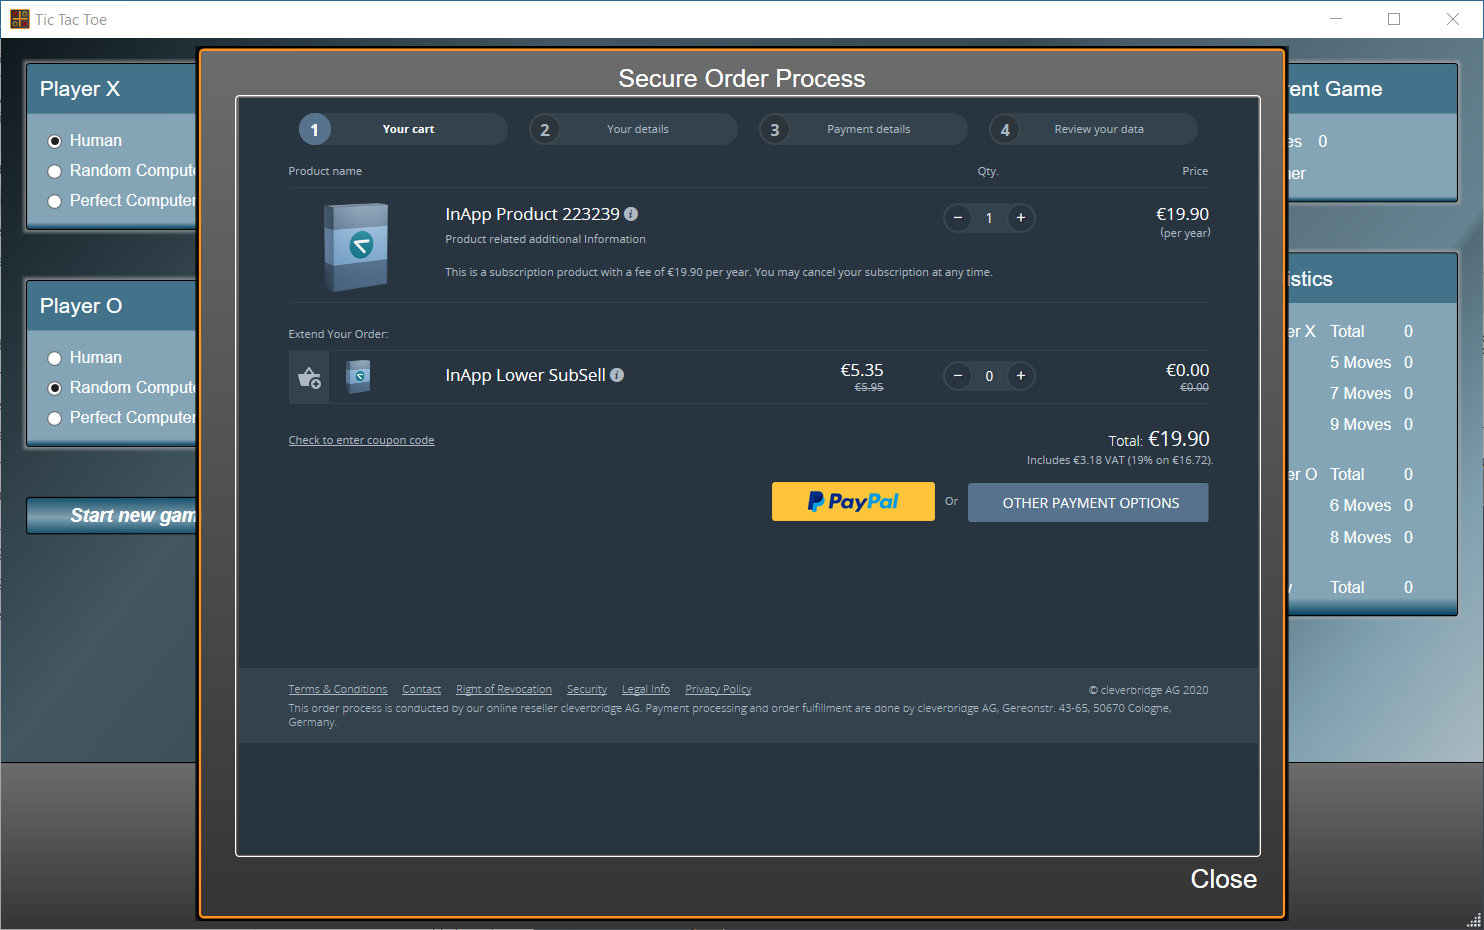Click the 6 Moves statistic row
The height and width of the screenshot is (930, 1484).
pos(1371,506)
